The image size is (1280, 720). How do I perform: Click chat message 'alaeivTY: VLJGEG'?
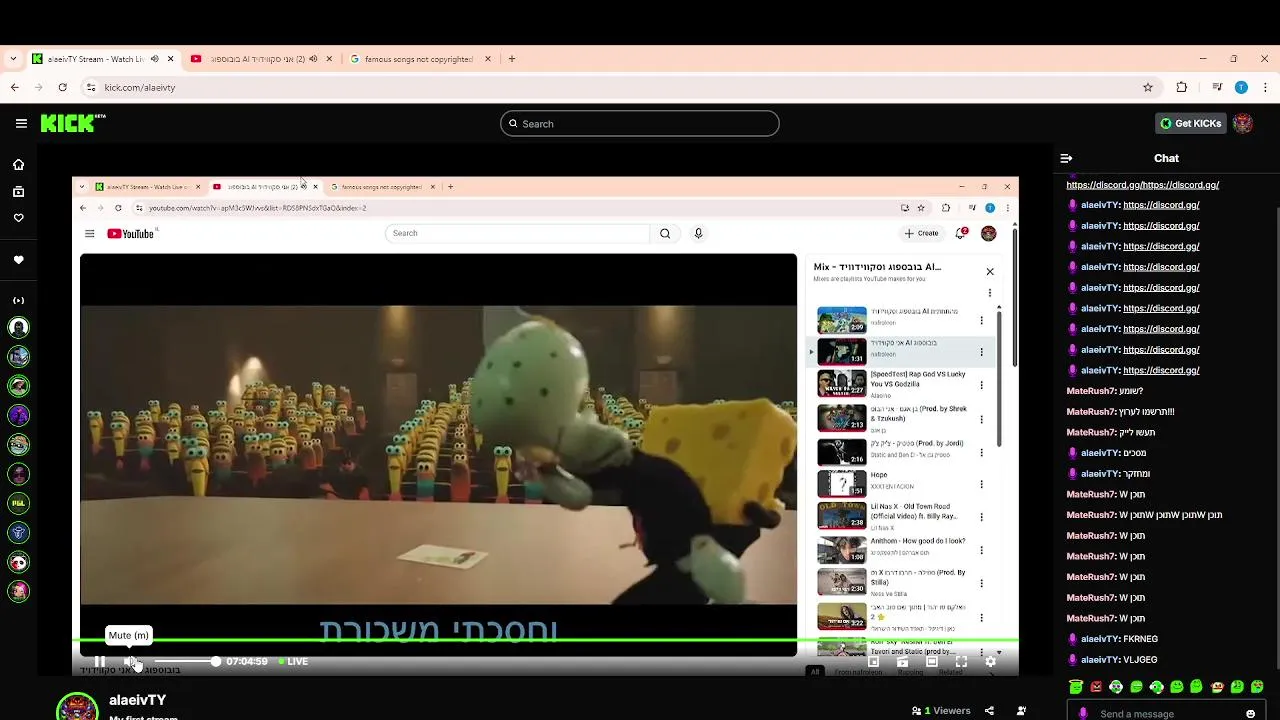click(x=1112, y=660)
